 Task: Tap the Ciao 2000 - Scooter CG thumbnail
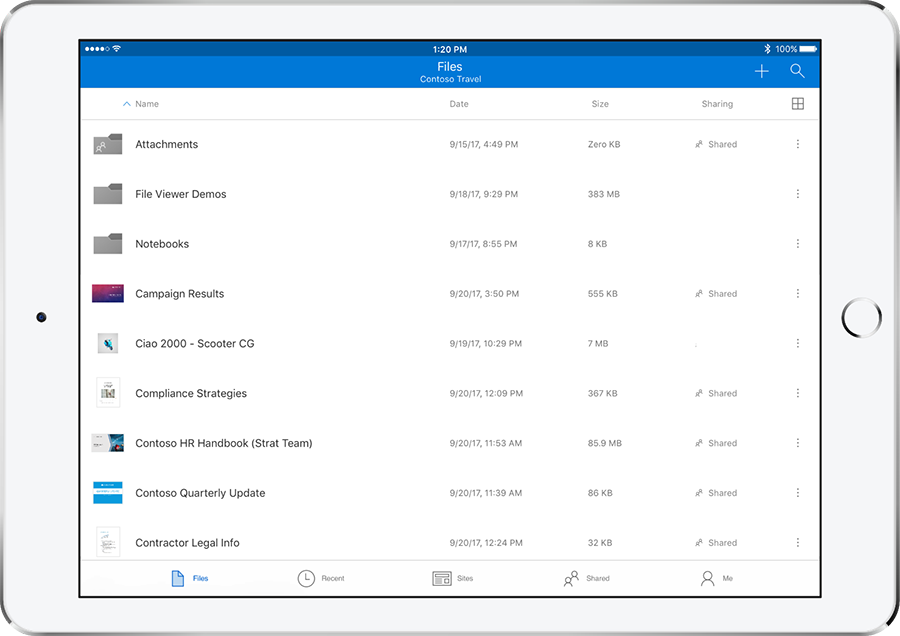[108, 343]
